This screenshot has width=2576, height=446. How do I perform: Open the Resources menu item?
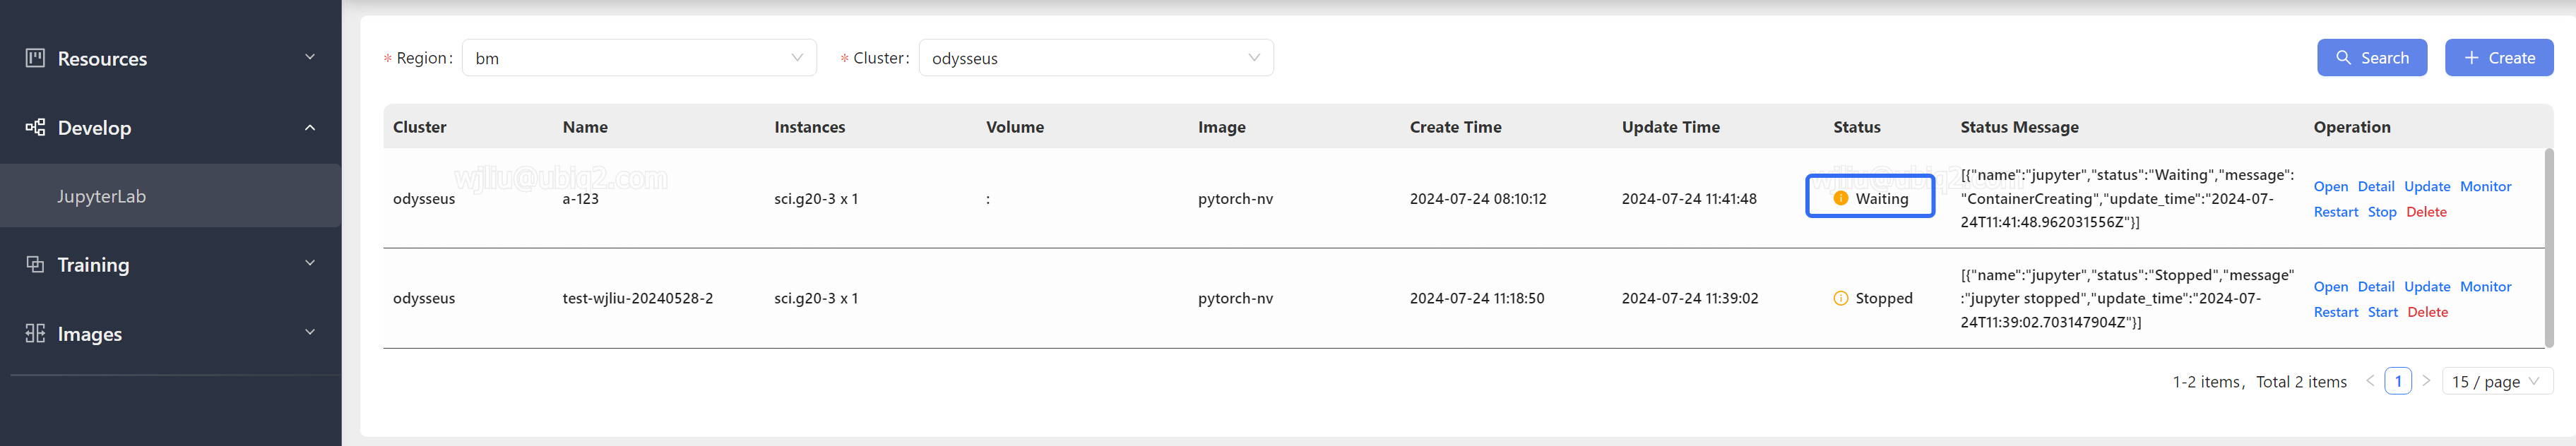click(170, 58)
